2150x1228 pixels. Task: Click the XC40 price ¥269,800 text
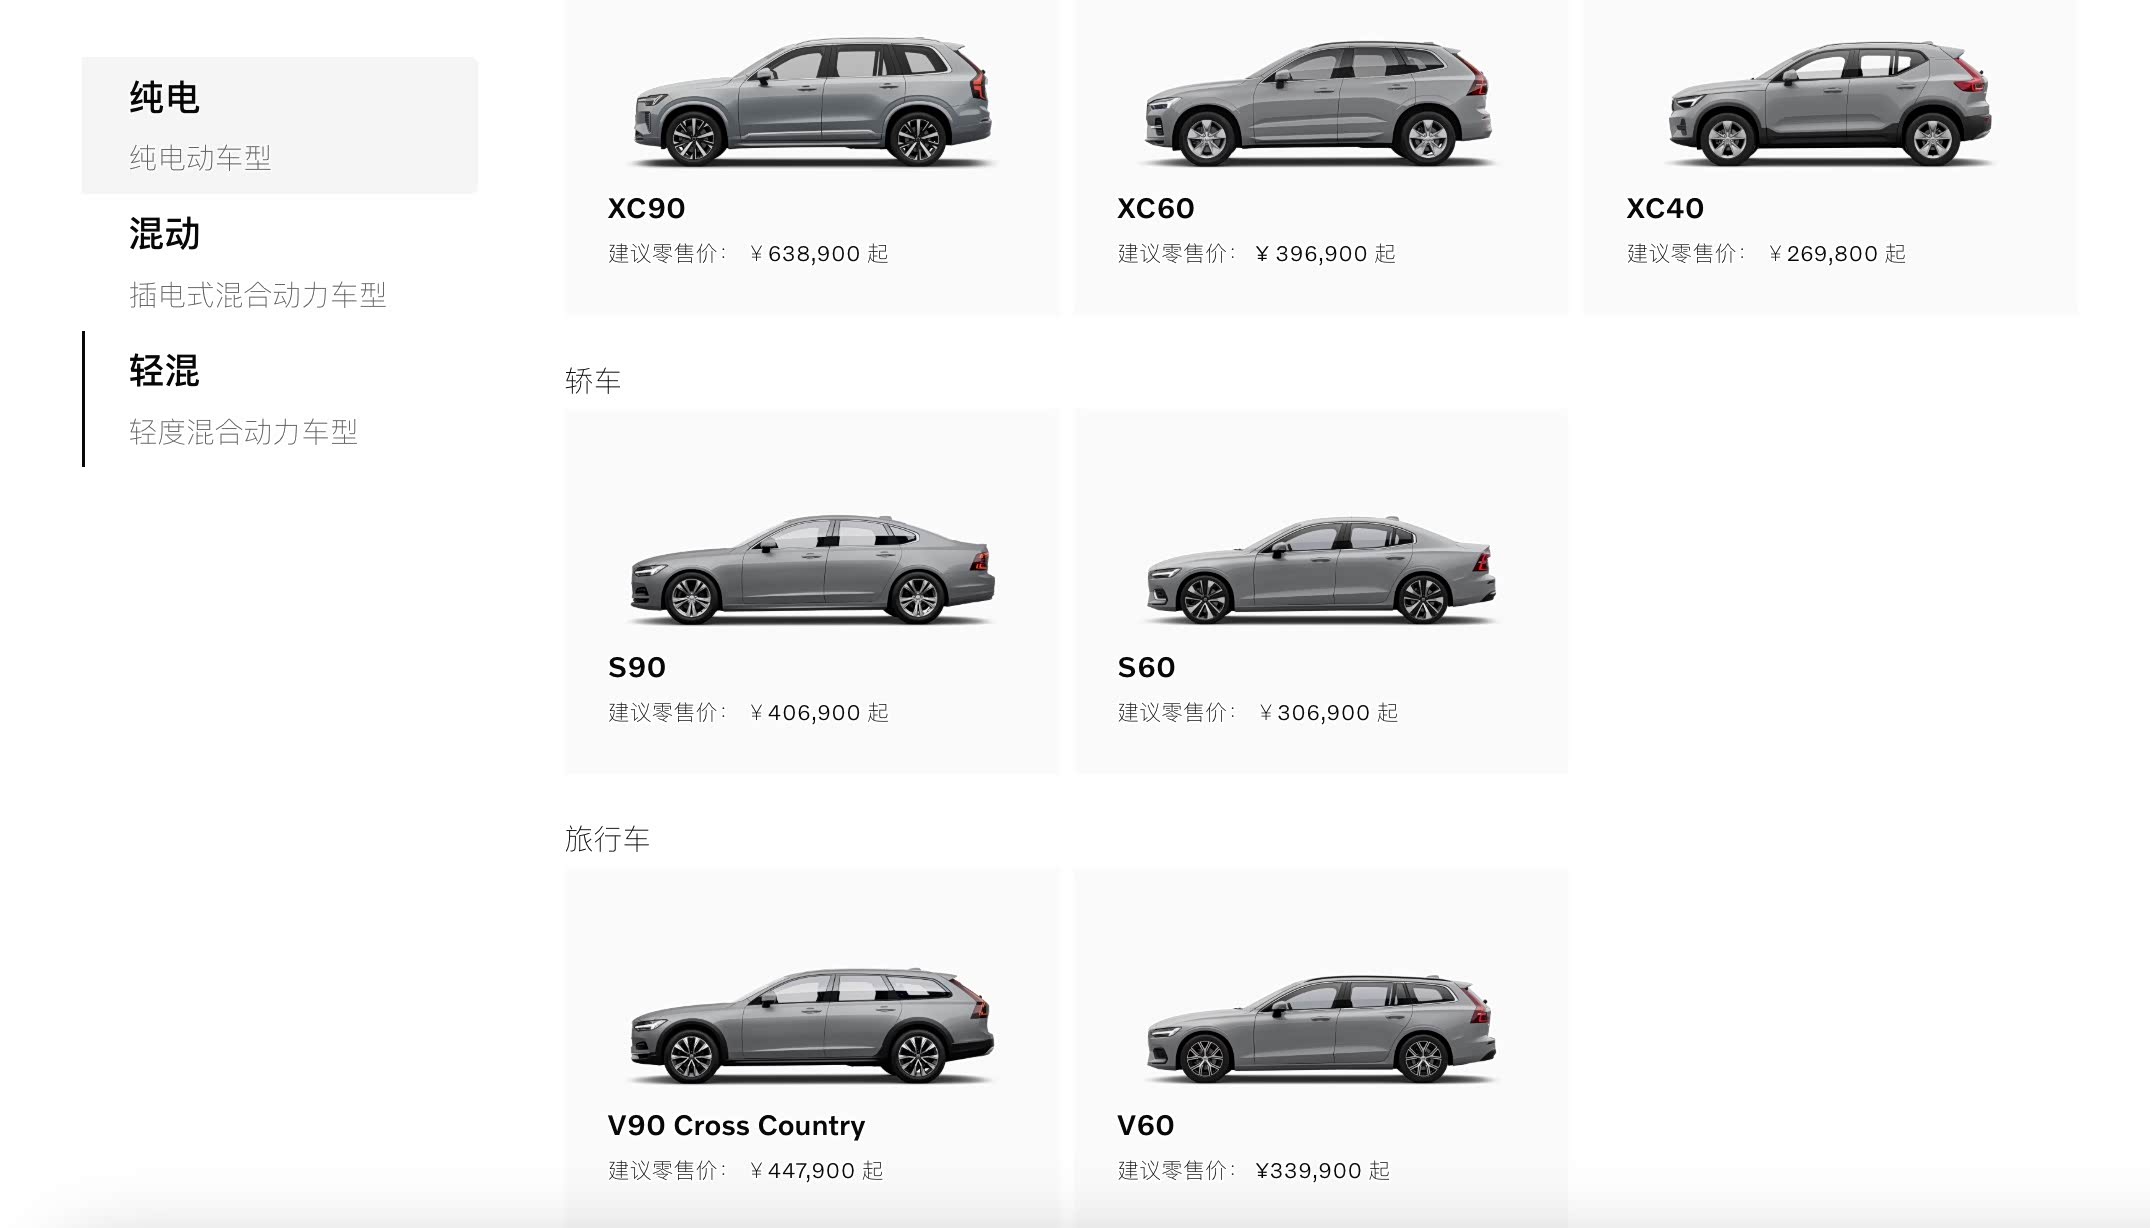coord(1837,254)
